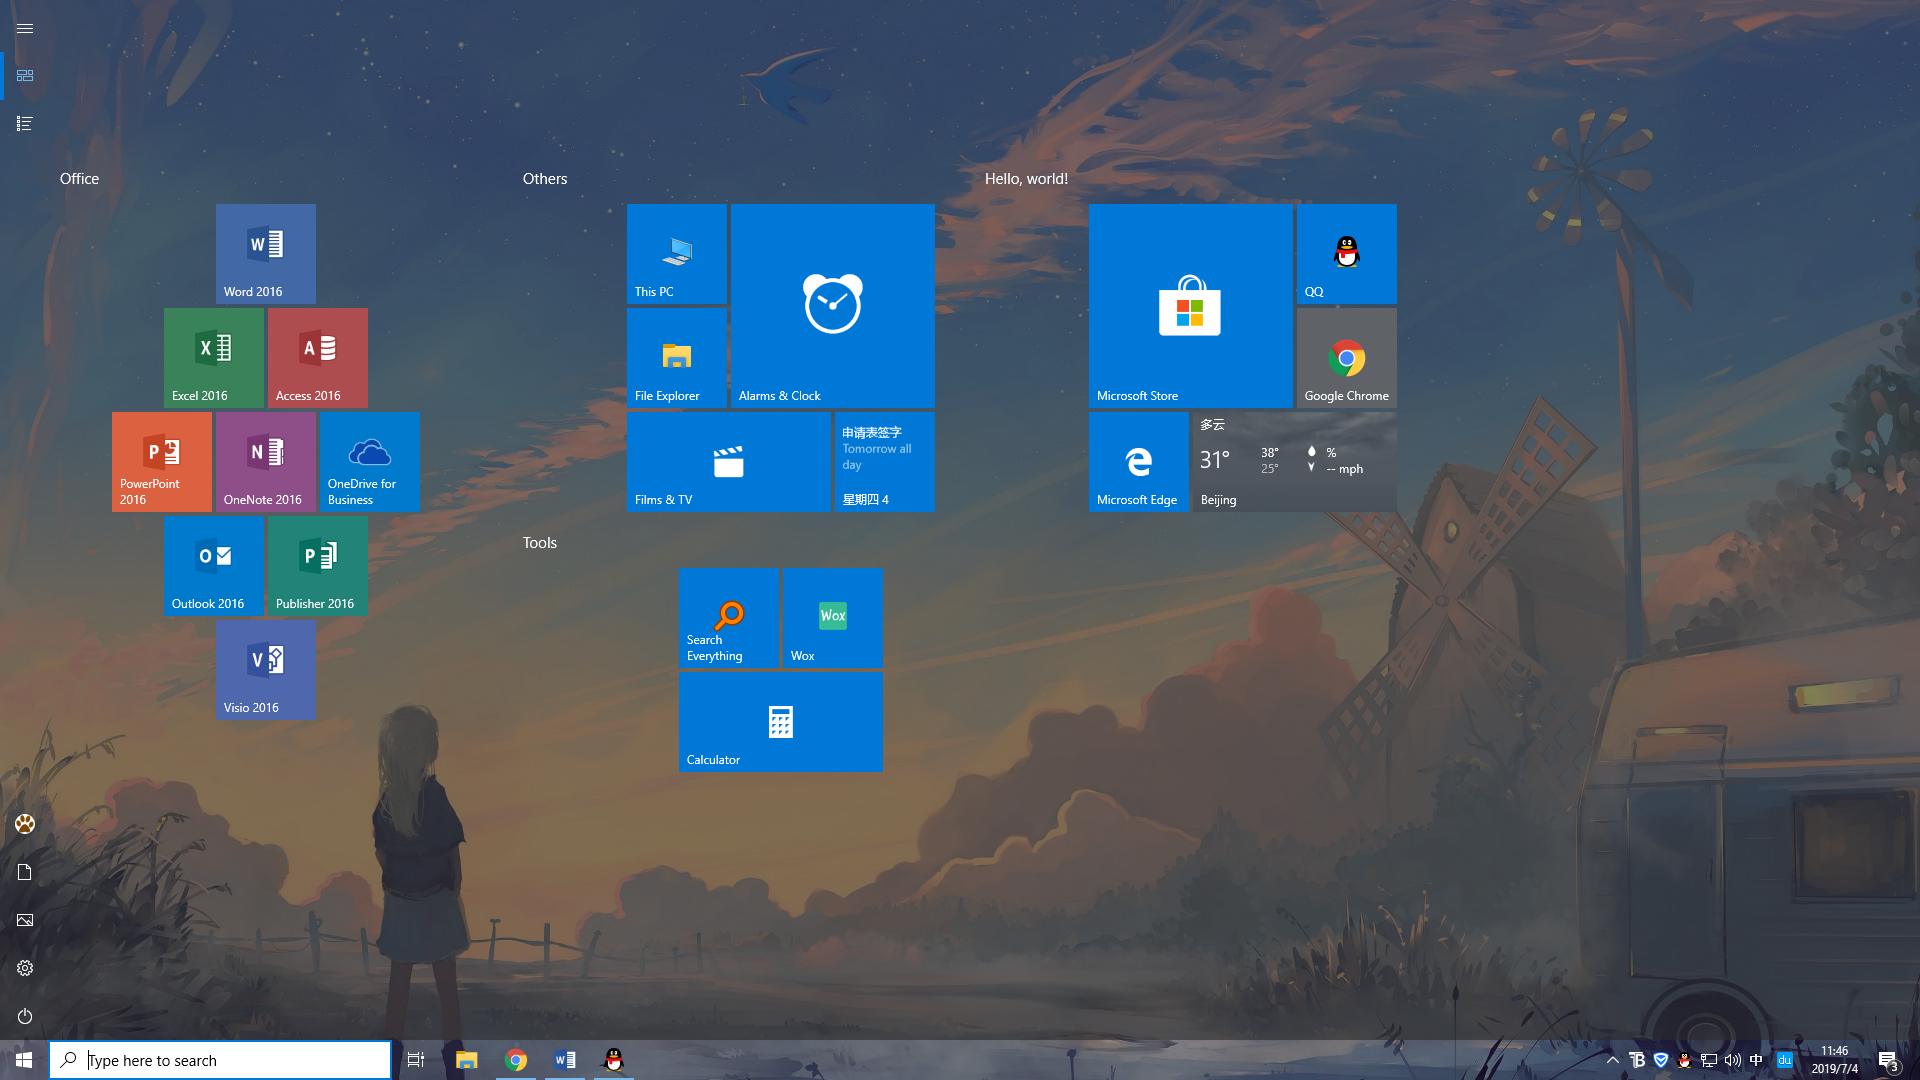The width and height of the screenshot is (1920, 1080).
Task: Click the Power button in the sidebar
Action: (25, 1016)
